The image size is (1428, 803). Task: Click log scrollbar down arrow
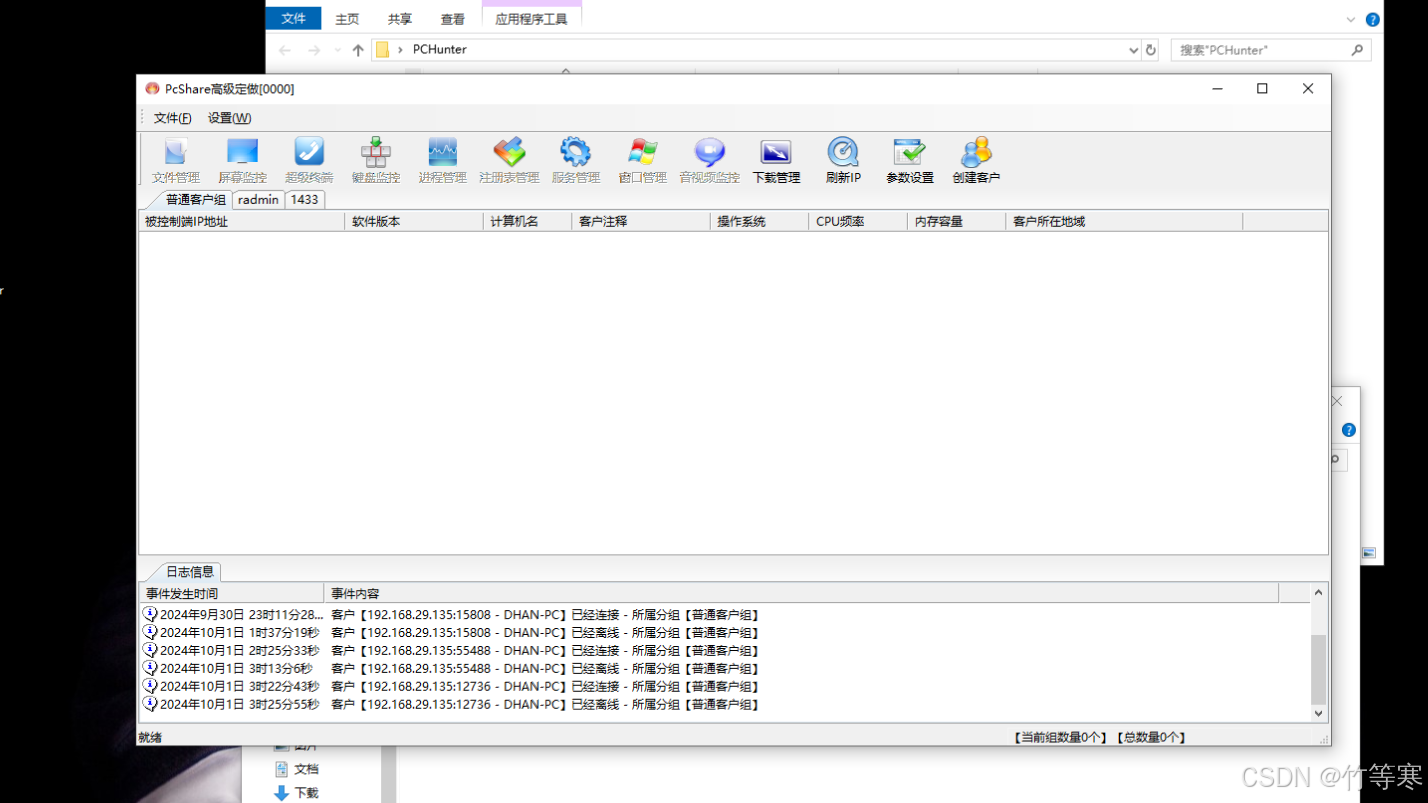(x=1318, y=713)
